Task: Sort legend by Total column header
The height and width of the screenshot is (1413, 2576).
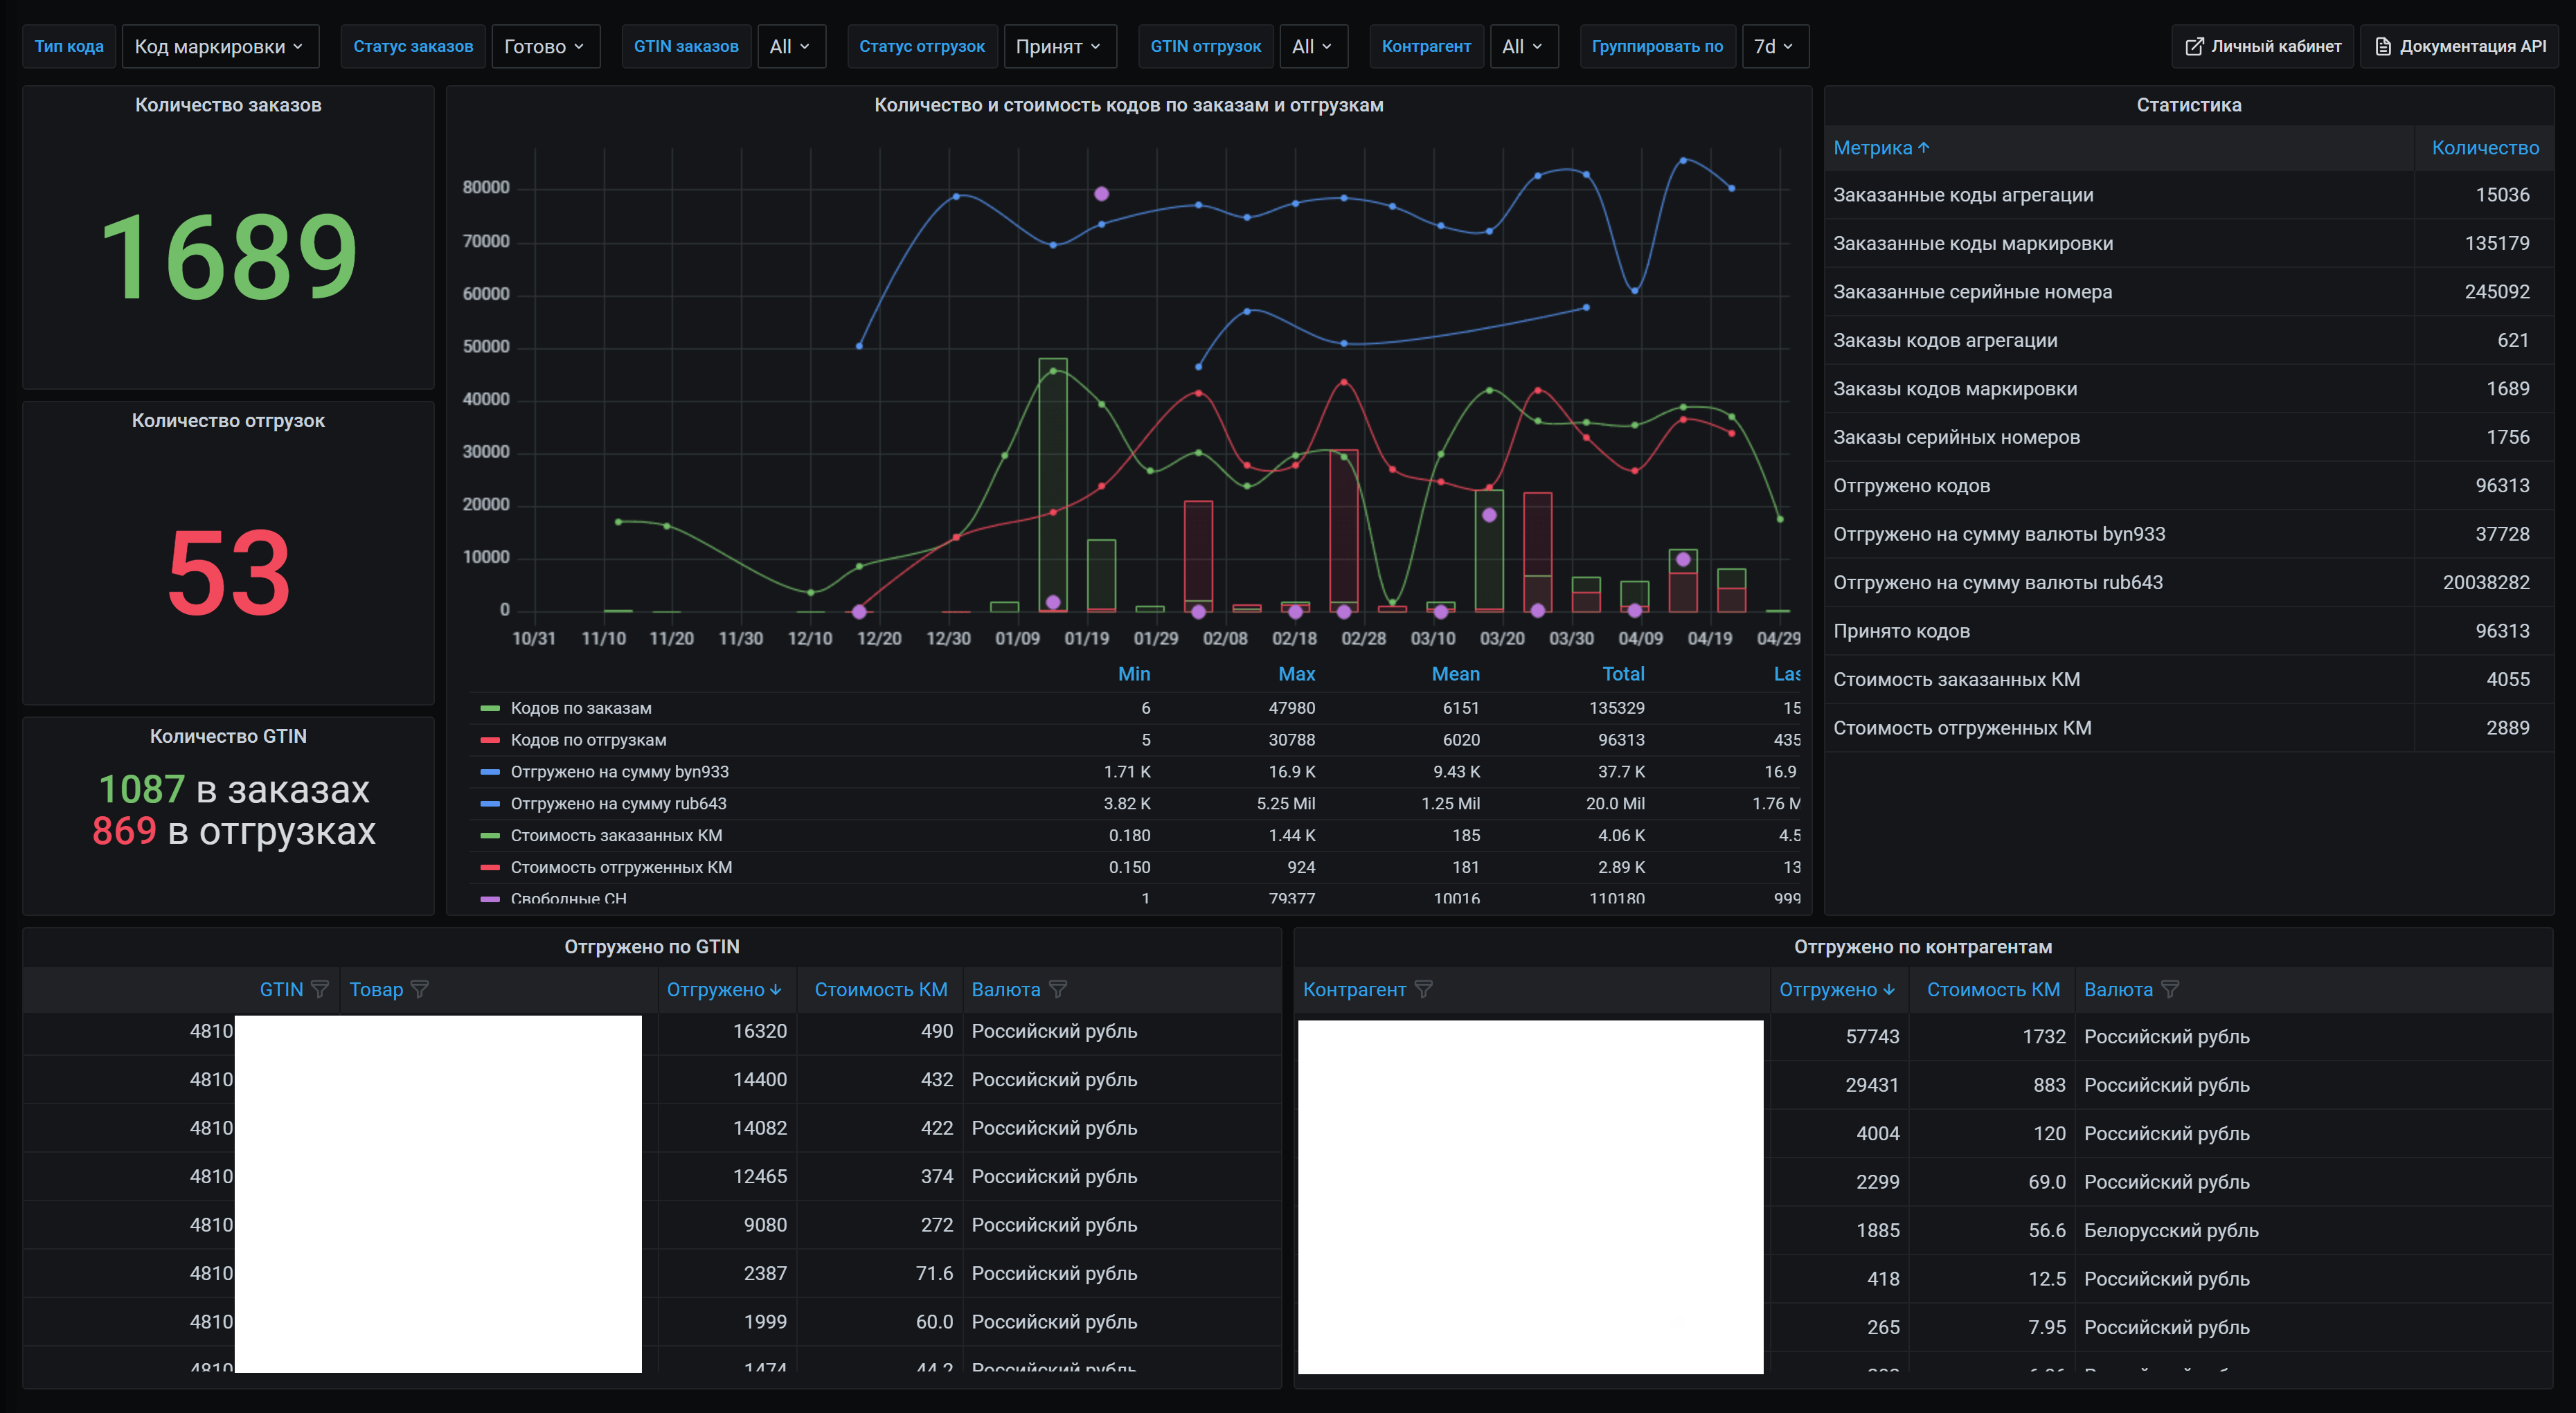Action: [x=1623, y=674]
